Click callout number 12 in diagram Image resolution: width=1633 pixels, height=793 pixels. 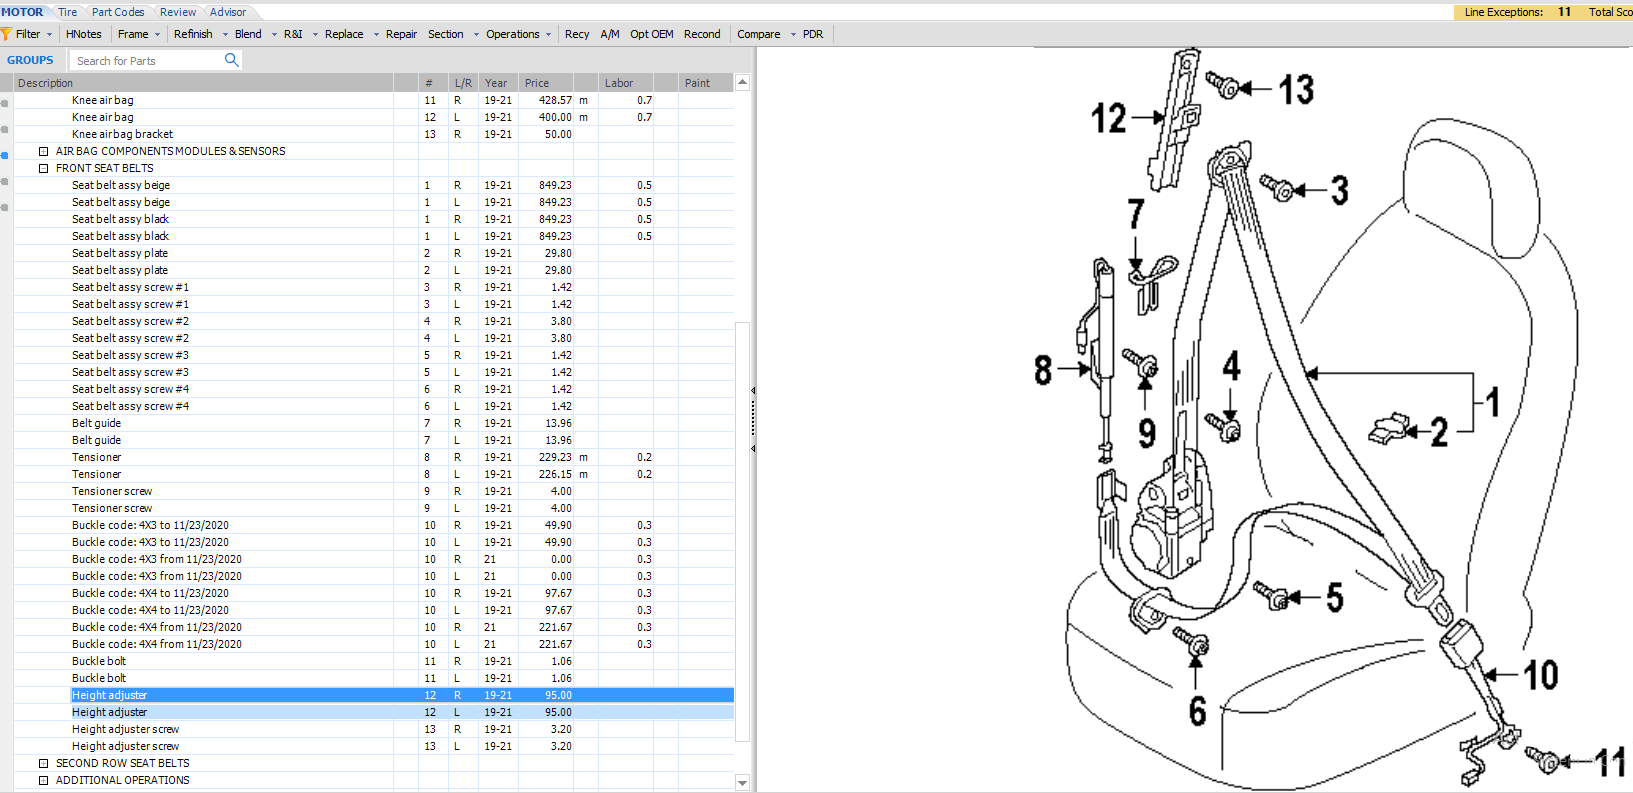[x=1108, y=119]
